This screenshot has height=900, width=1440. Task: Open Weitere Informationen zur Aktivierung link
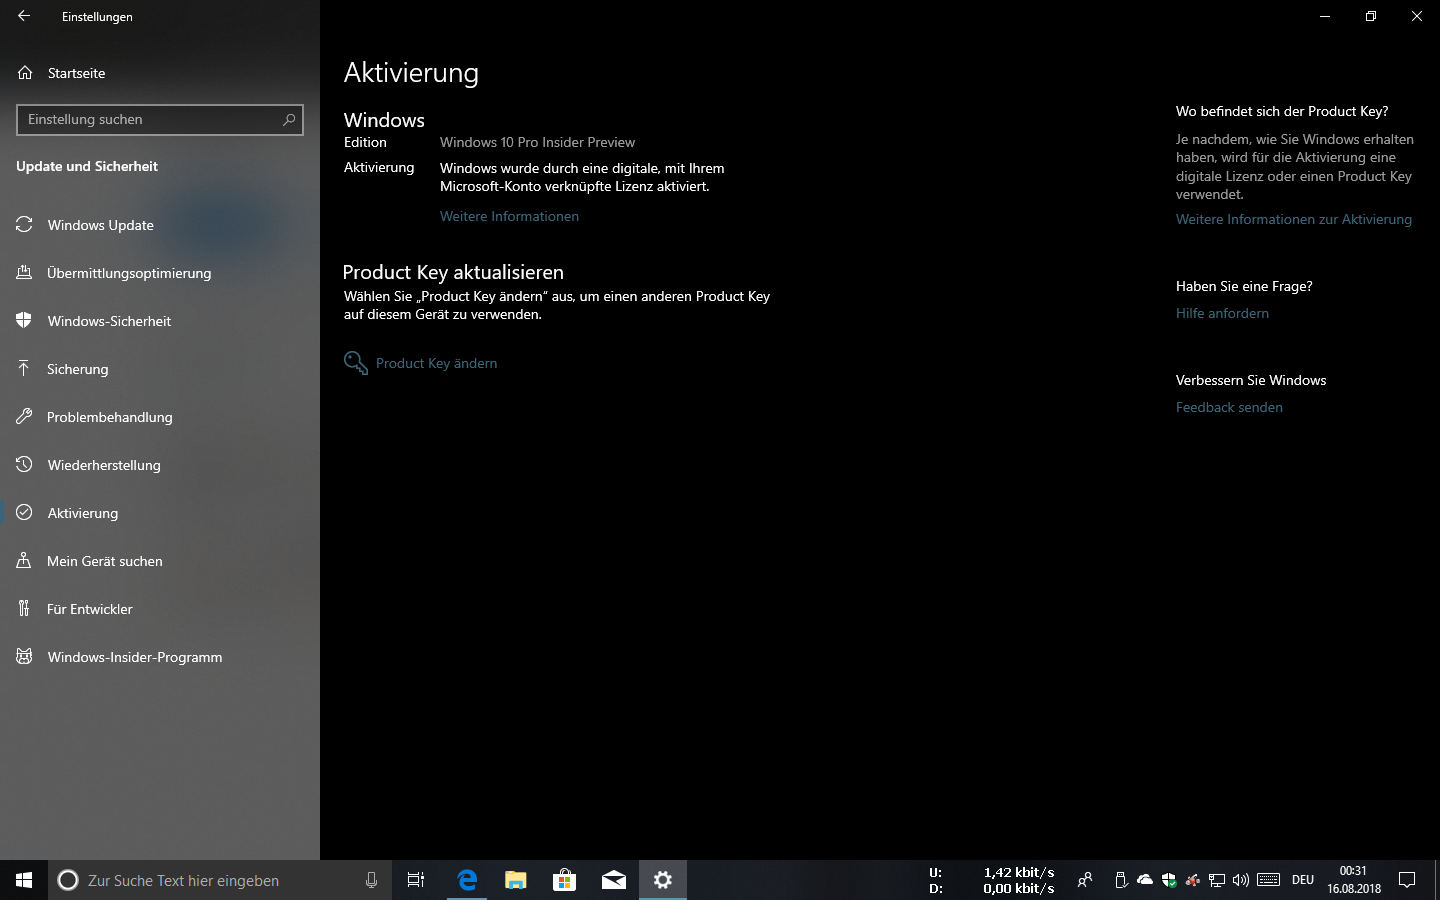click(1294, 219)
